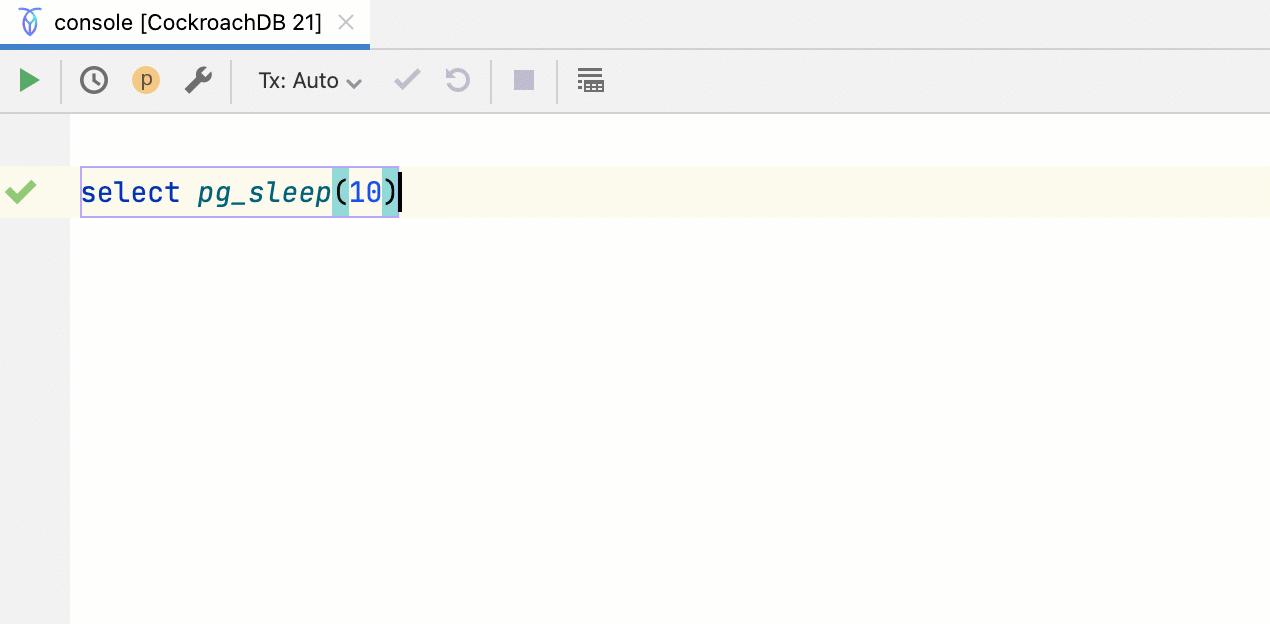Click the 'pg_sleep' function name
This screenshot has height=624, width=1270.
pos(264,192)
